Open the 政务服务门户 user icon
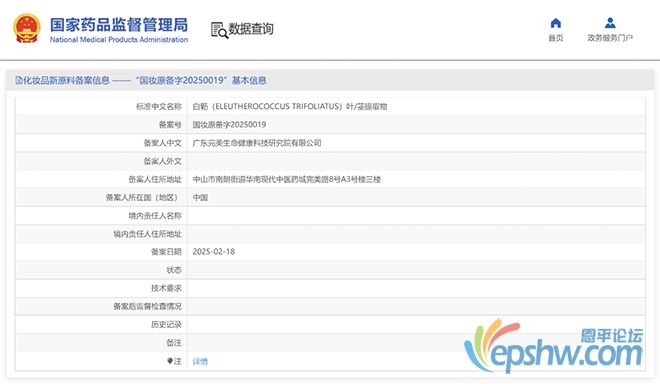Screen dimensions: 660x384 point(610,23)
